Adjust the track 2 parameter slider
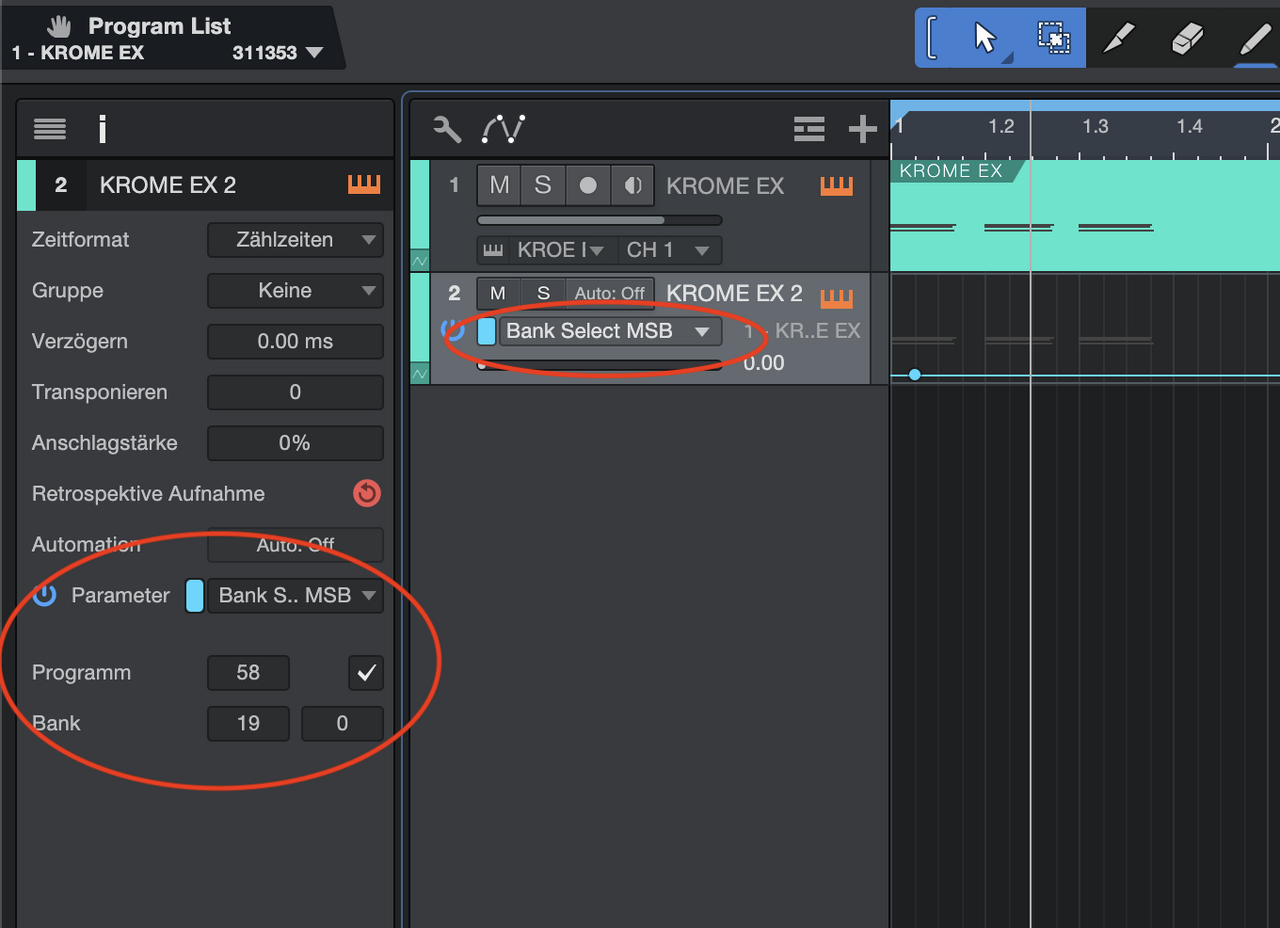This screenshot has height=928, width=1280. 599,365
